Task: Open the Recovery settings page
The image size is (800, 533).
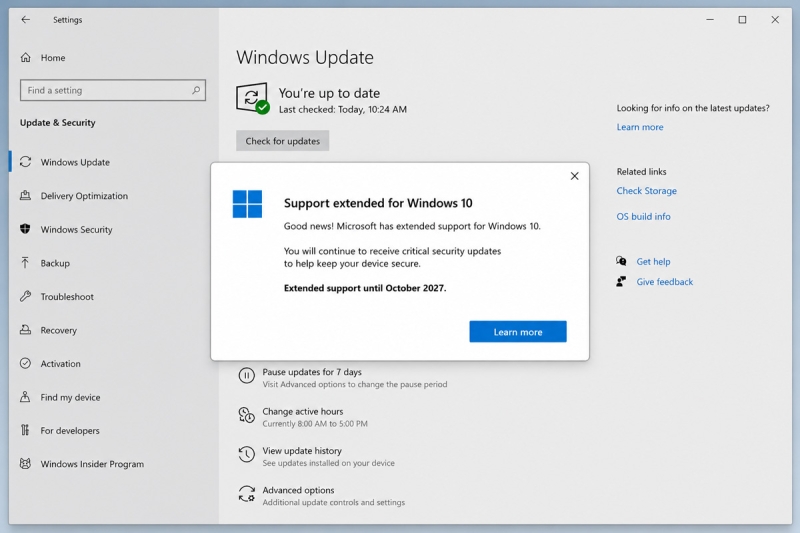Action: tap(59, 331)
